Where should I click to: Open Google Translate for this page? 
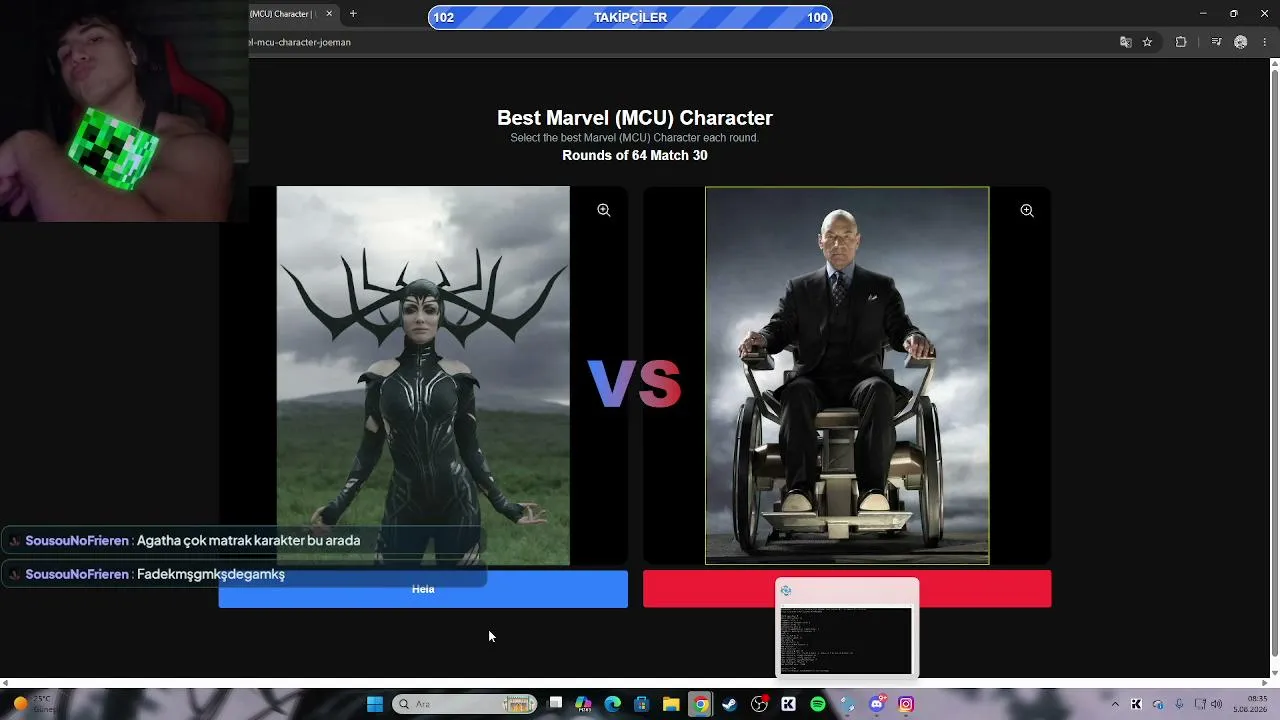[x=1126, y=42]
